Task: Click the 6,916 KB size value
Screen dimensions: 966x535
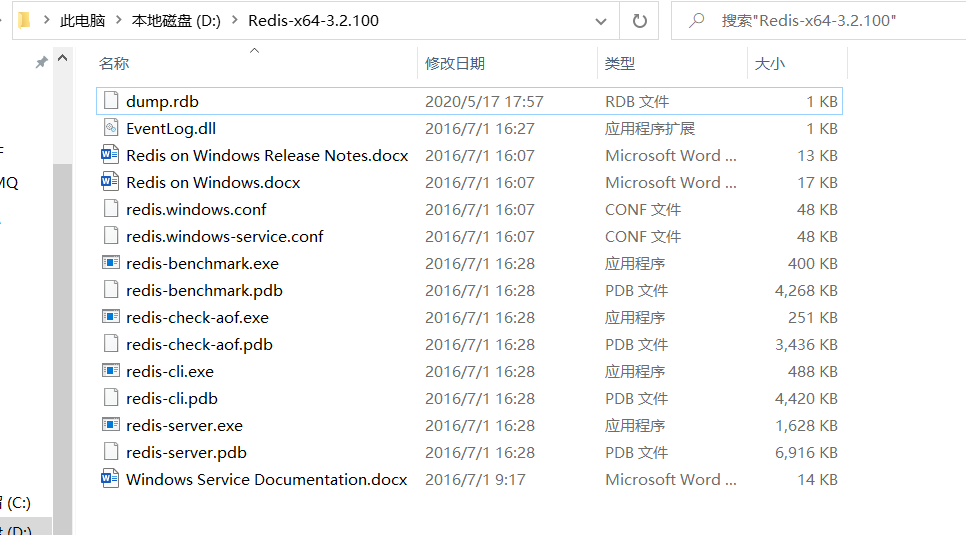Action: click(x=806, y=453)
